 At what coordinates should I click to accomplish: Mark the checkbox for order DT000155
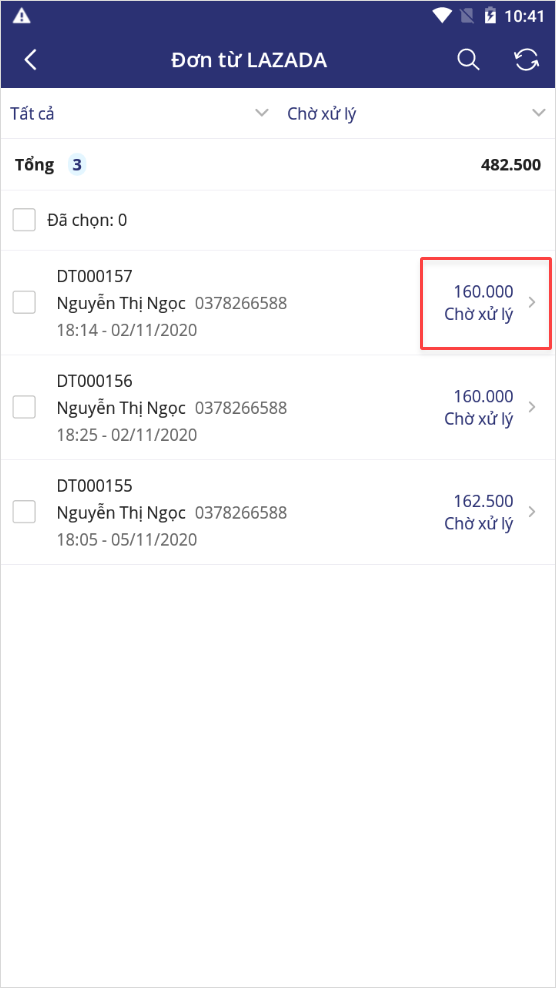pos(24,512)
